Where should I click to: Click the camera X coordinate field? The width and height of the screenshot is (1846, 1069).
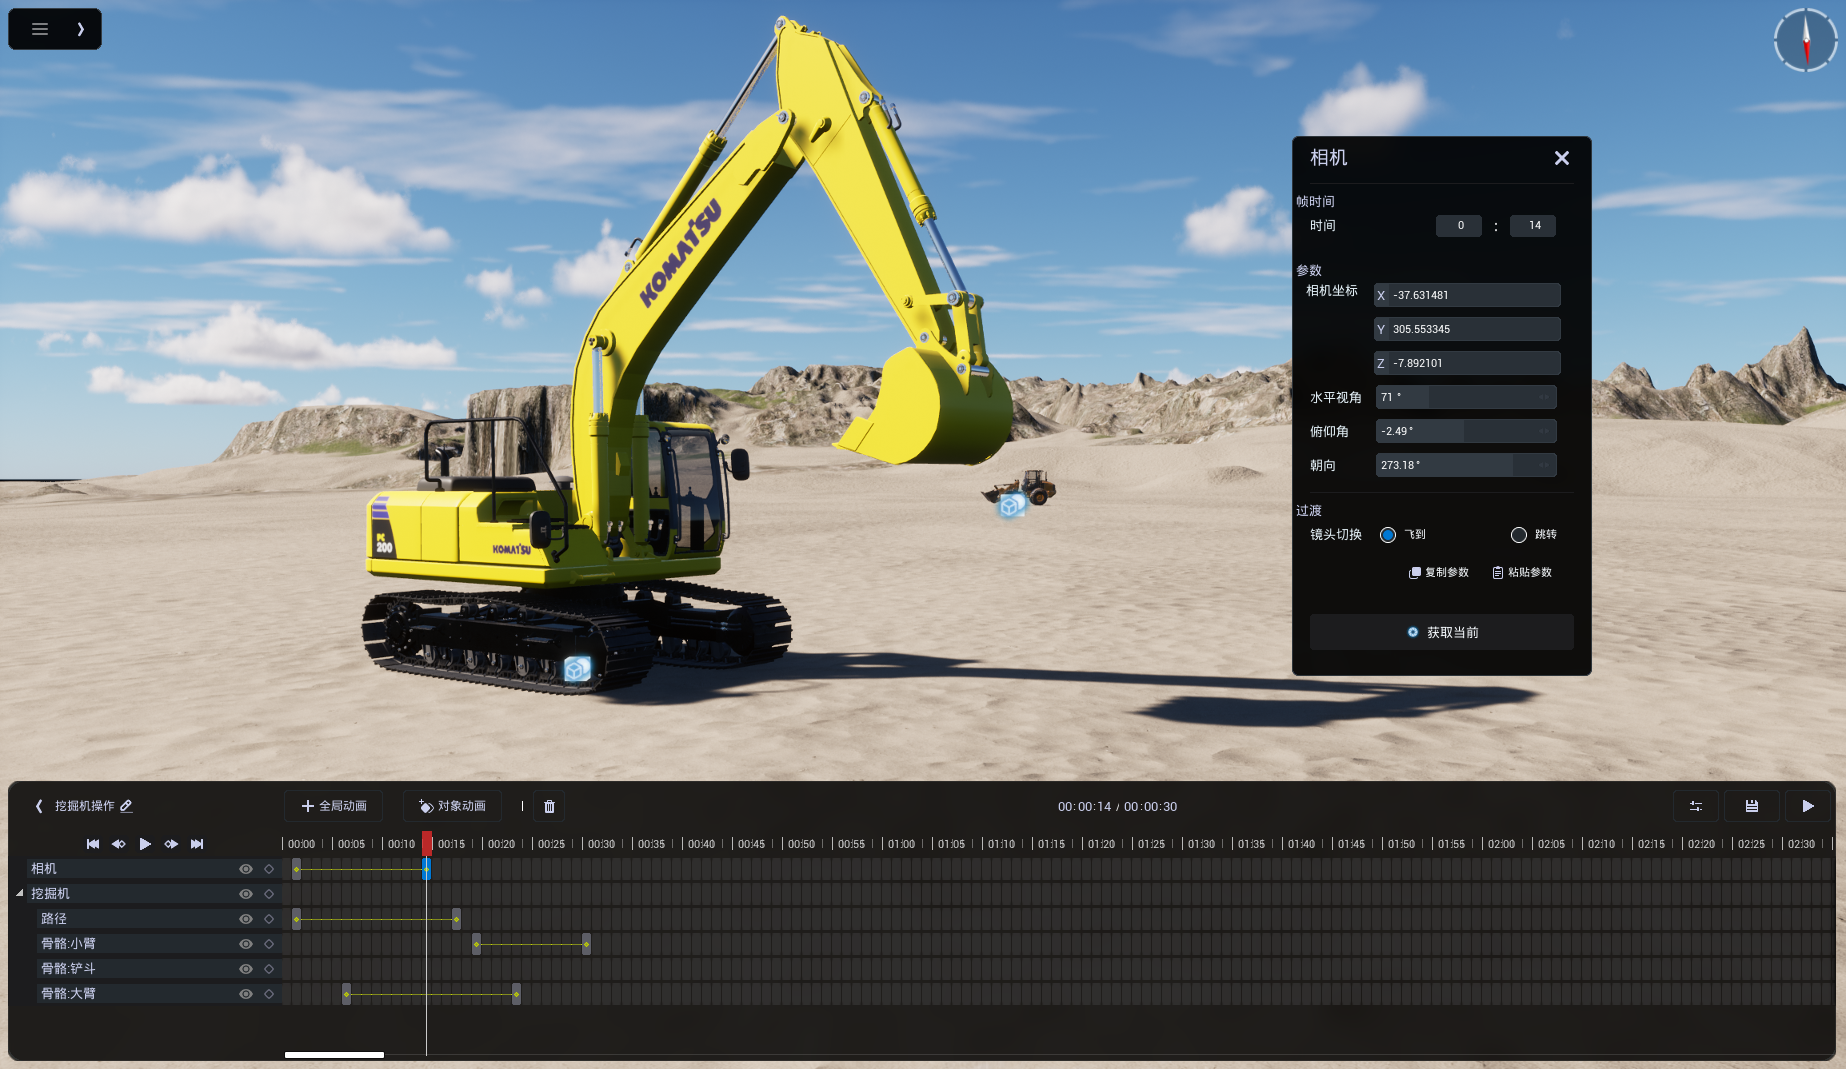tap(1467, 295)
